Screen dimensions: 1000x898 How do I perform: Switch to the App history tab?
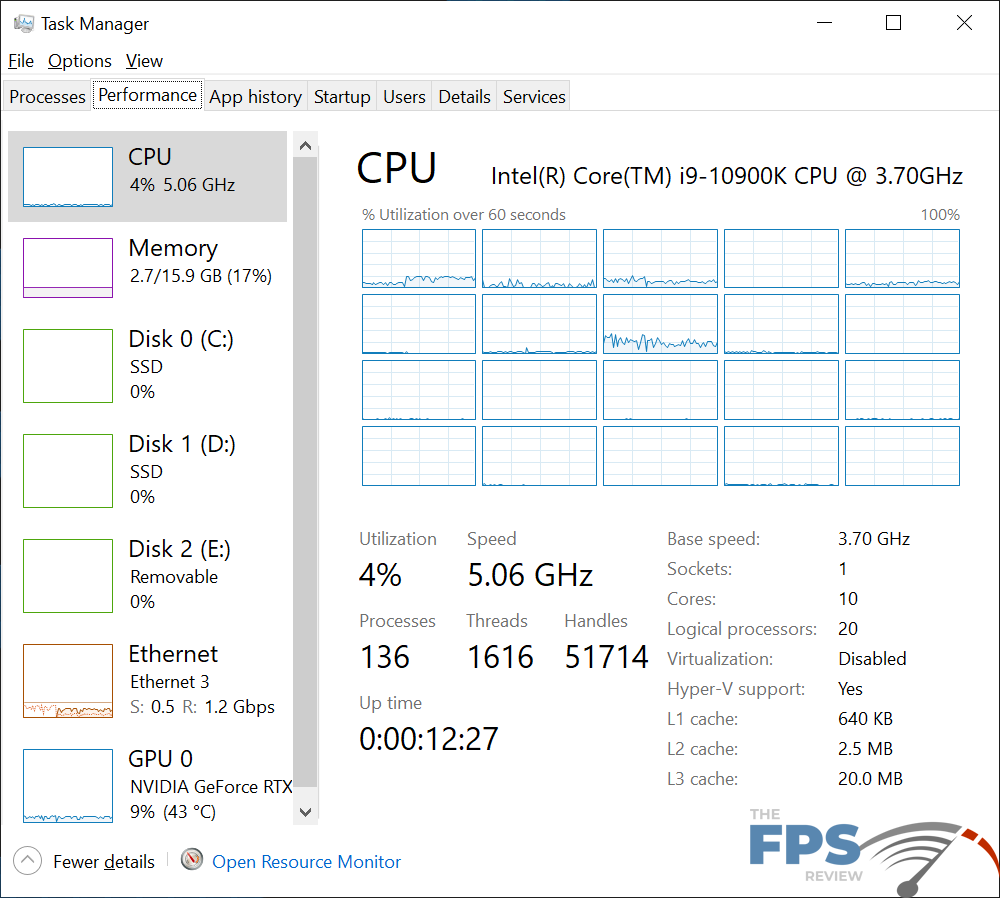point(255,96)
